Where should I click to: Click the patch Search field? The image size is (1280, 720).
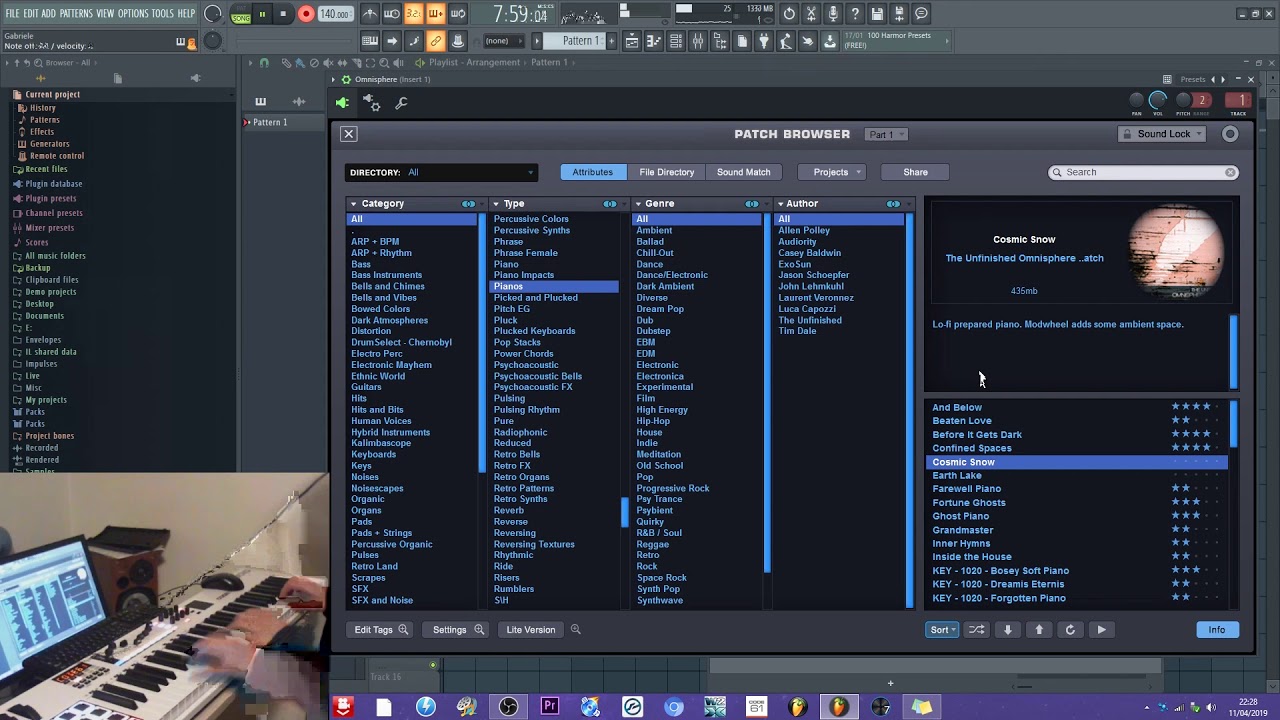click(1144, 172)
